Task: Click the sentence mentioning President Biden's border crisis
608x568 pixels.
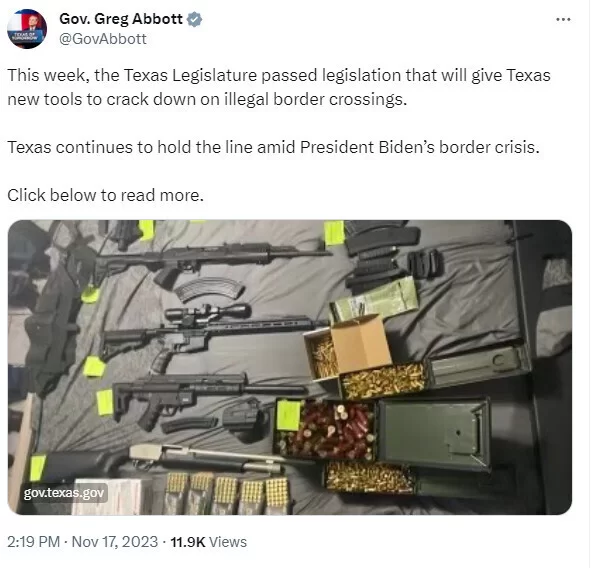Action: [273, 147]
